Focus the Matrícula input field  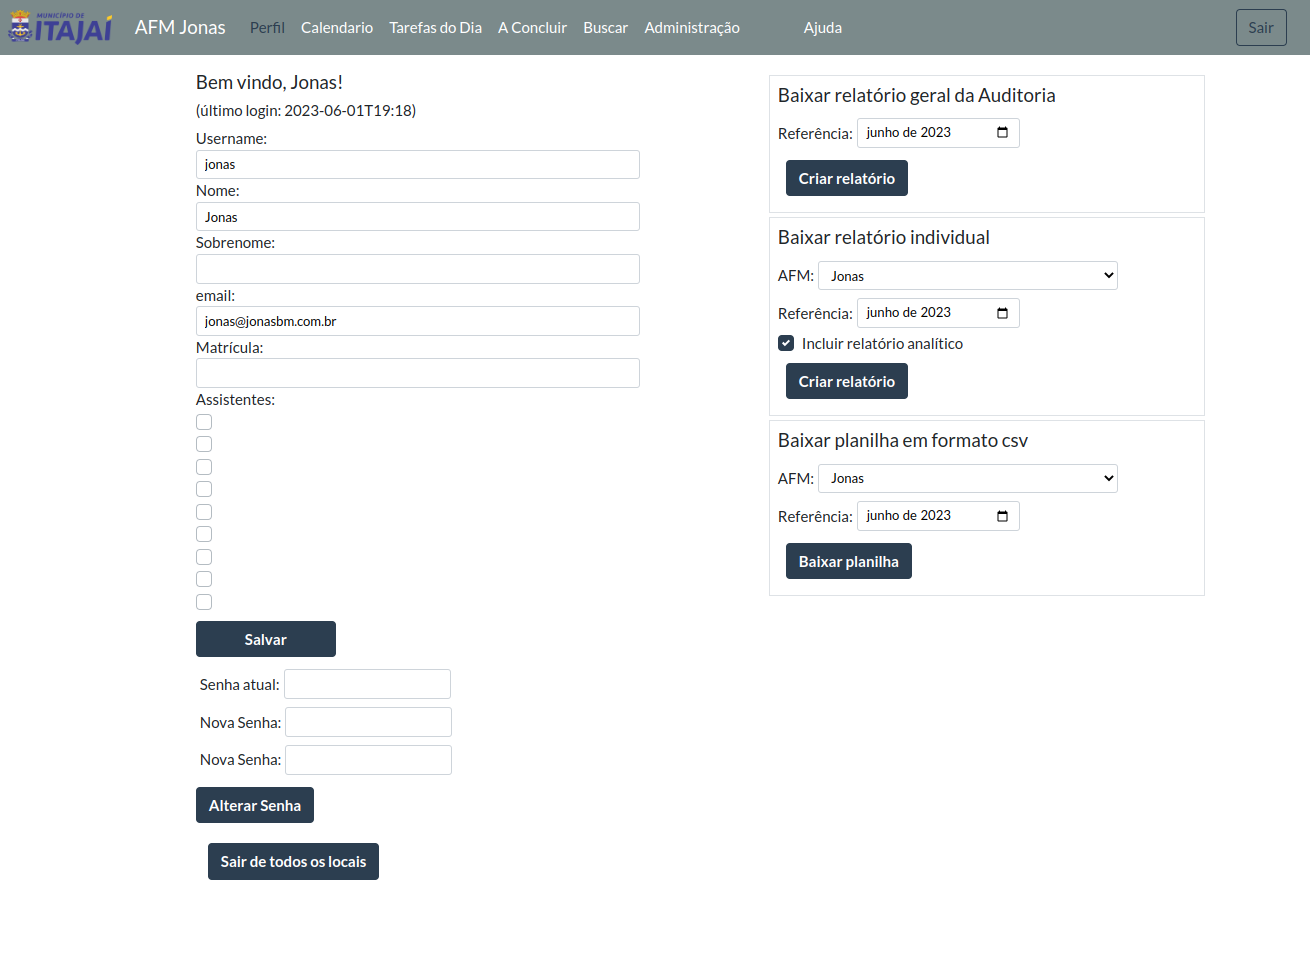tap(418, 373)
